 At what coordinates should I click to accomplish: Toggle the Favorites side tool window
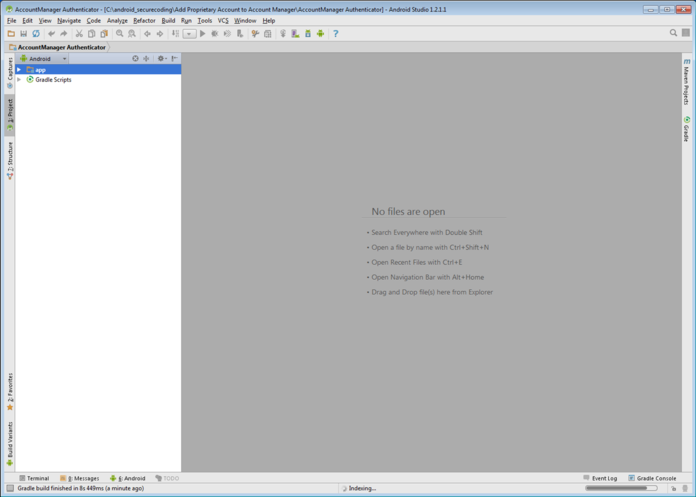coord(10,392)
